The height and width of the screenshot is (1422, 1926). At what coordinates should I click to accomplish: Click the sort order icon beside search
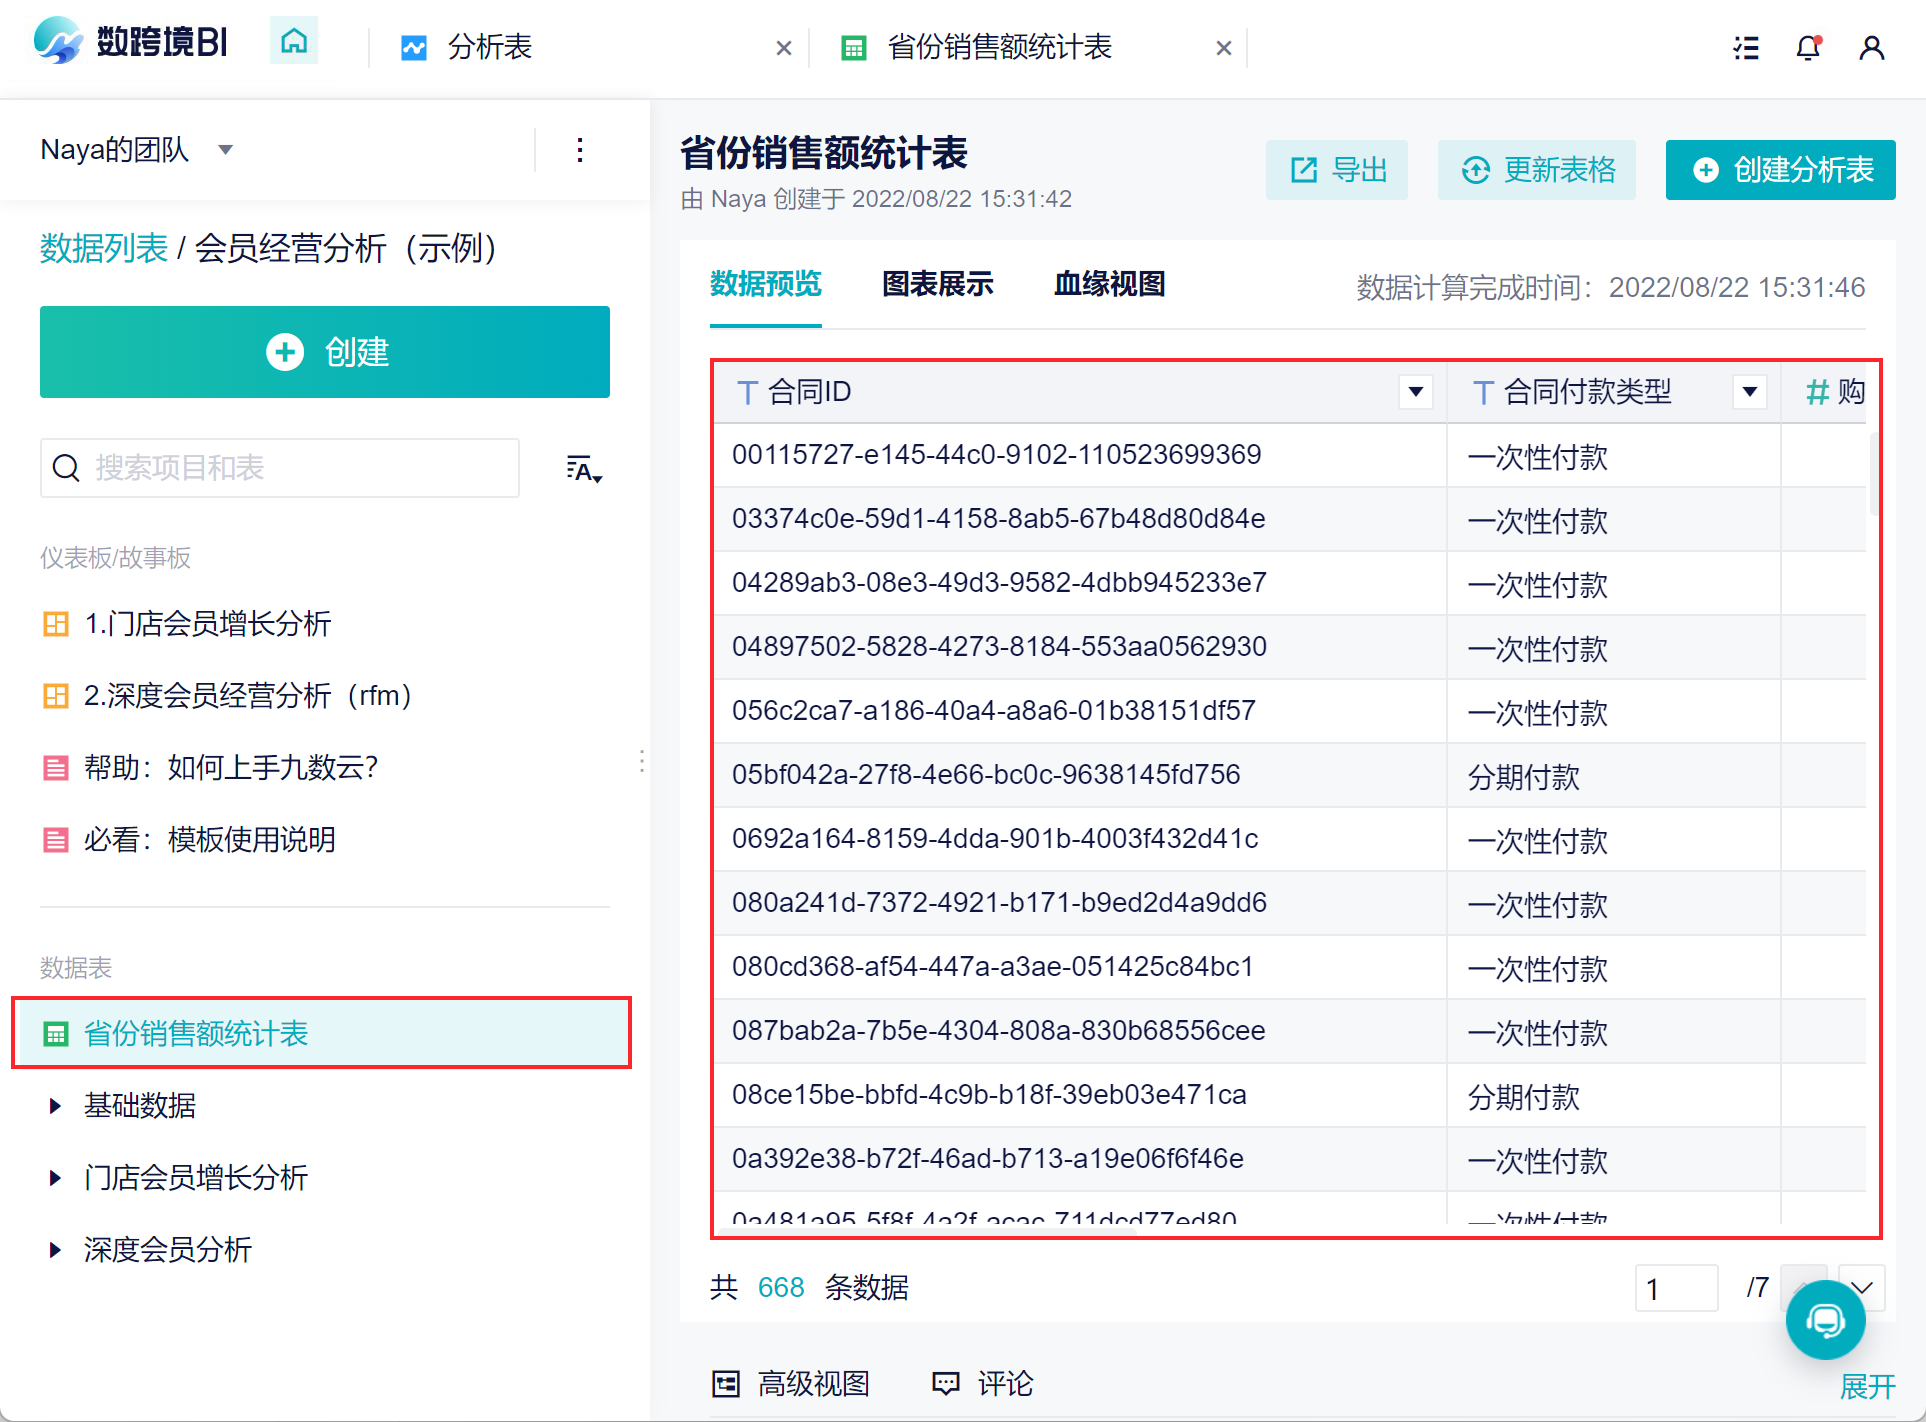[x=583, y=469]
